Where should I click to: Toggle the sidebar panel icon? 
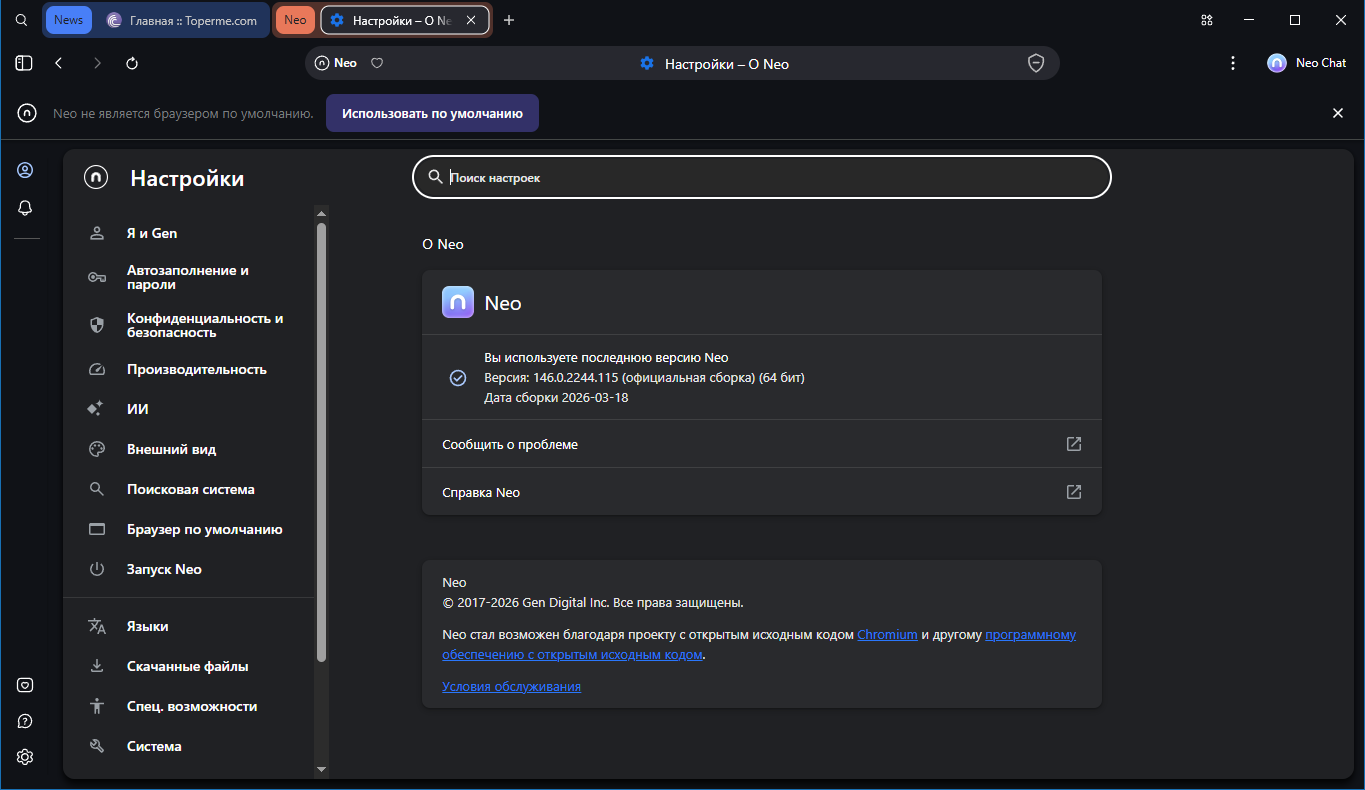pyautogui.click(x=24, y=63)
